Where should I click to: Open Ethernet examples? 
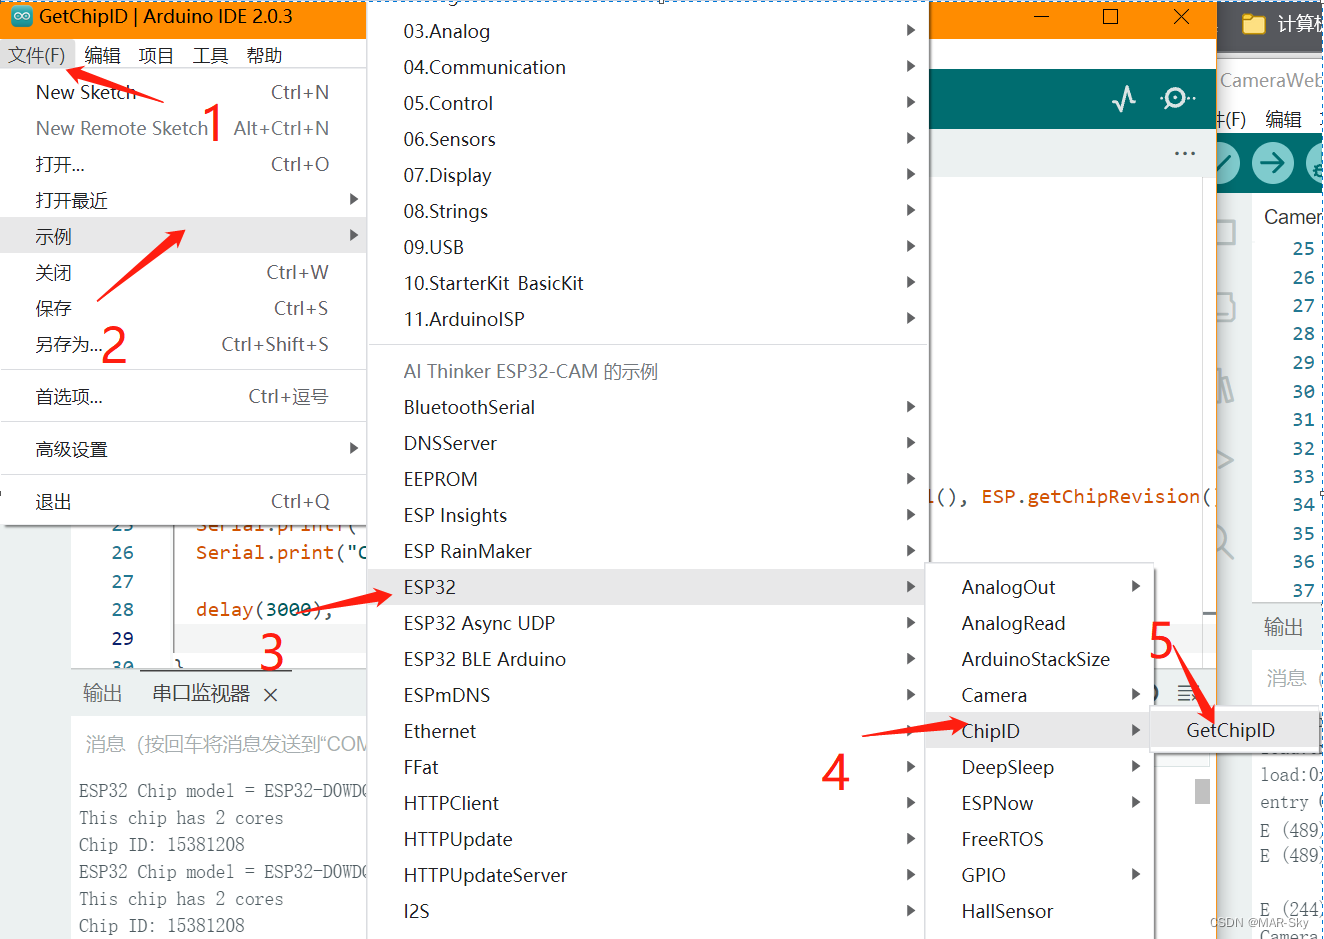point(648,731)
